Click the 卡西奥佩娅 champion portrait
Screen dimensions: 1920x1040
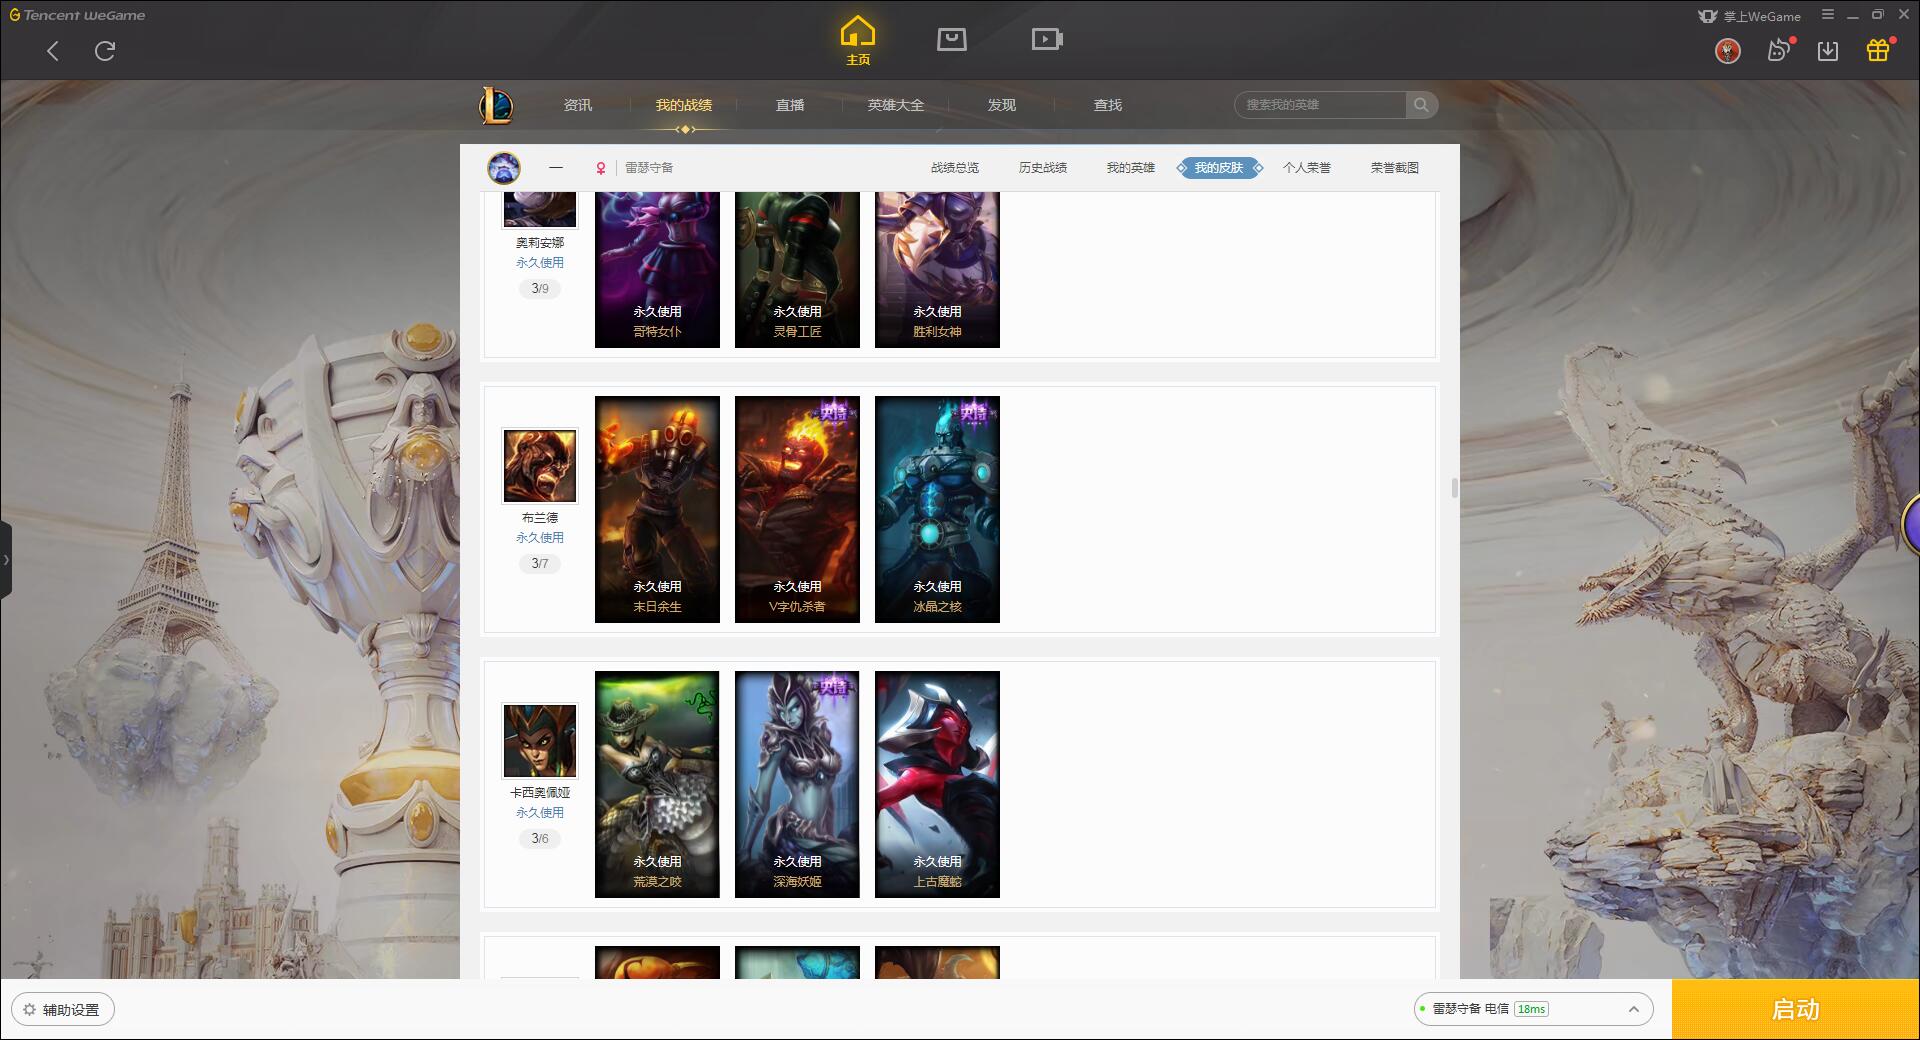tap(540, 741)
